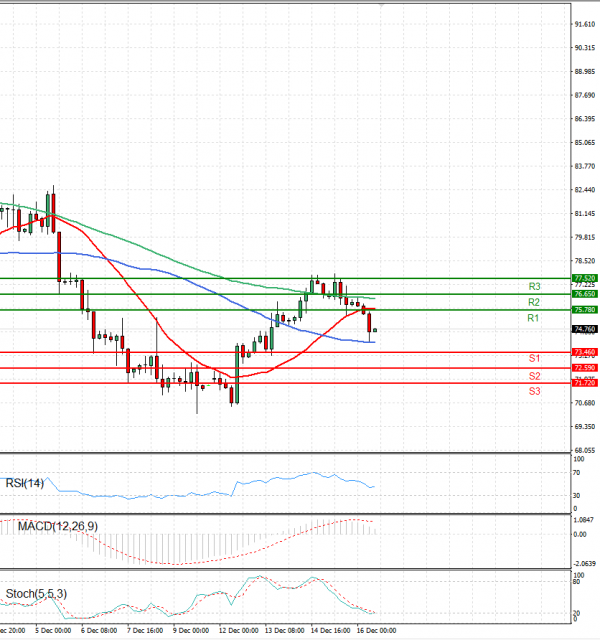
Task: Click the 12 Dec 00:00 time label
Action: [x=238, y=631]
